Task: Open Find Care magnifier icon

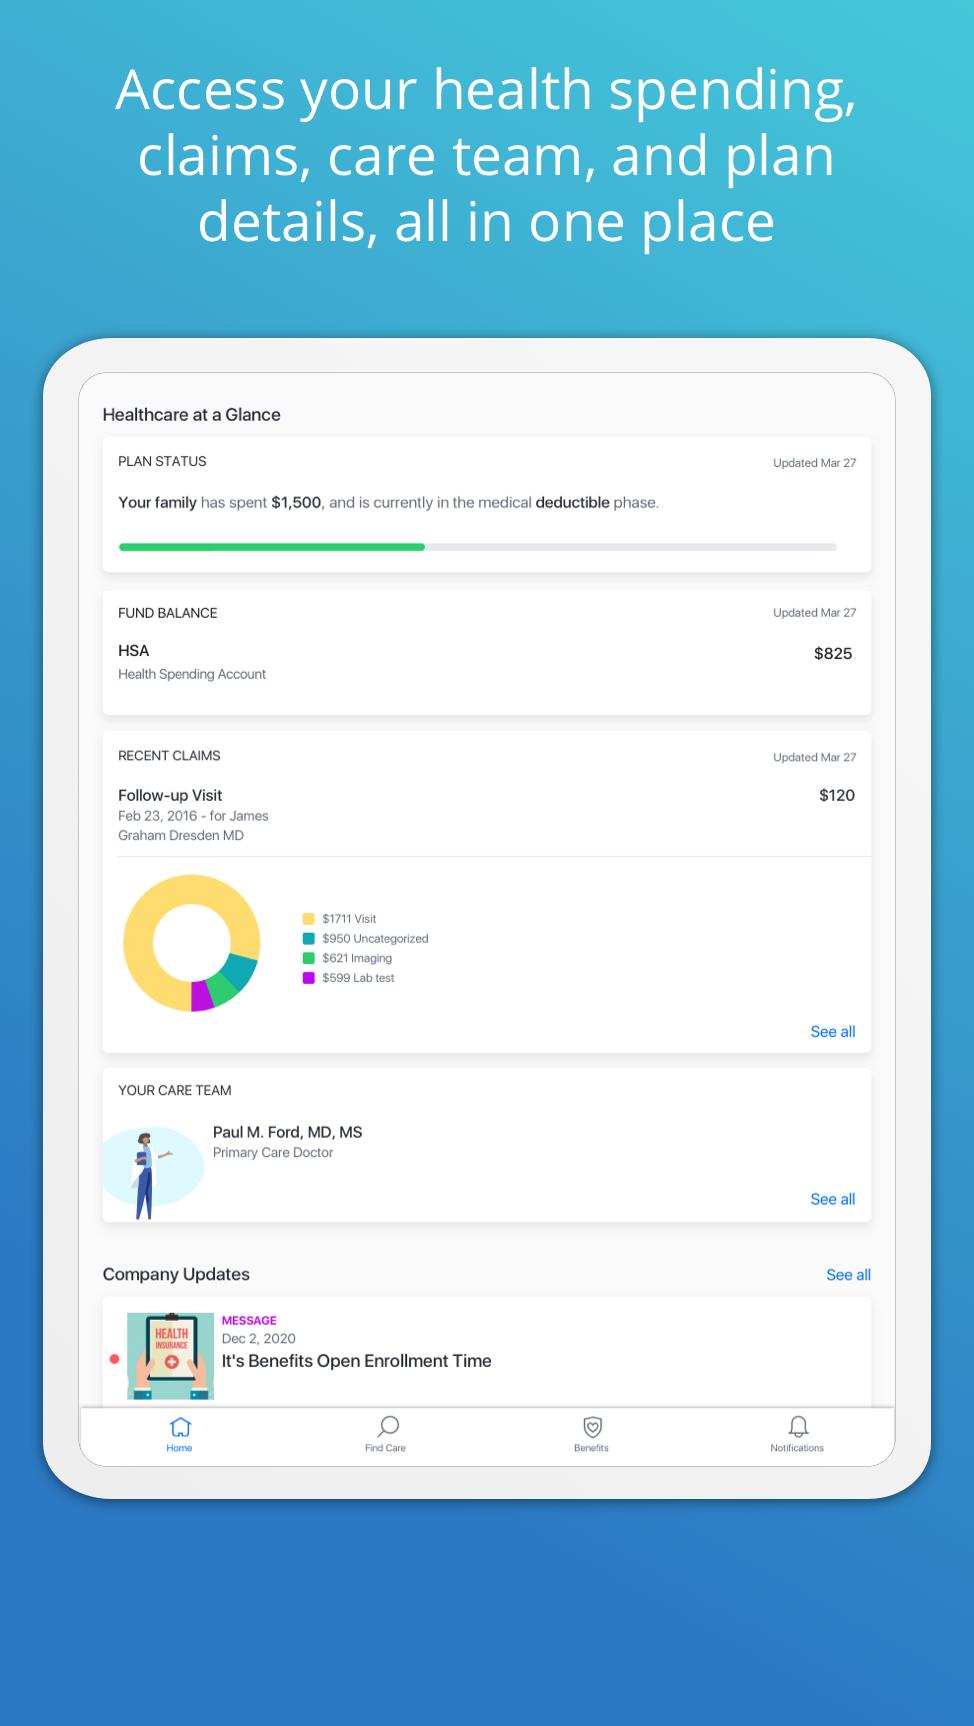Action: coord(388,1426)
